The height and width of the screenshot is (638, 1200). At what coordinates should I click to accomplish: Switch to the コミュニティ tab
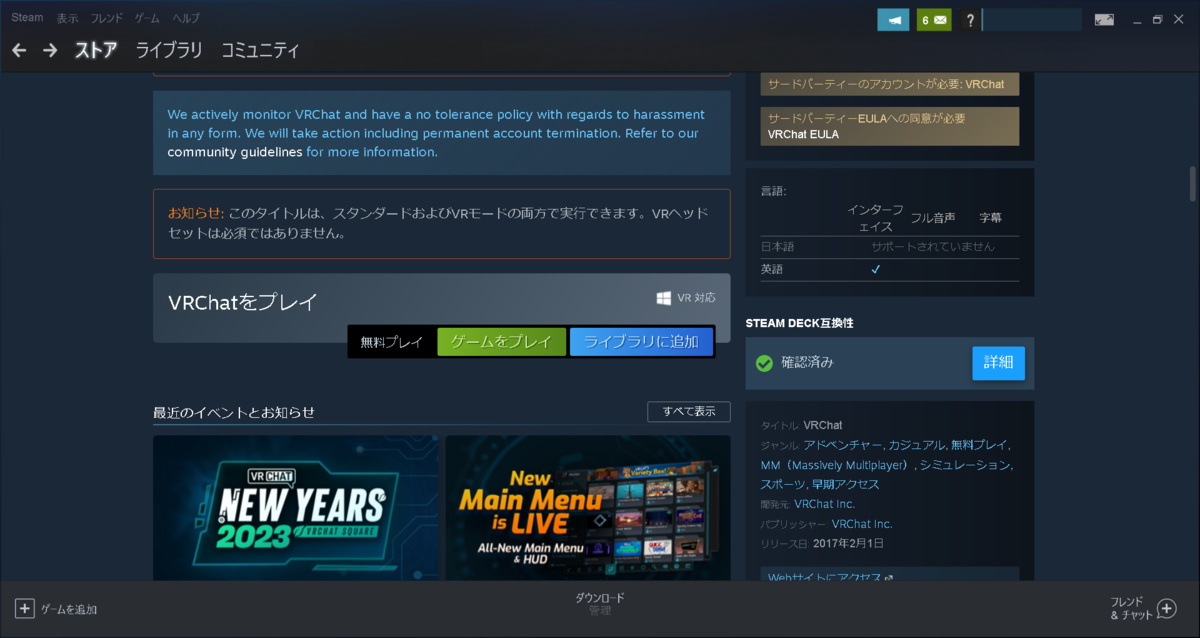click(260, 50)
